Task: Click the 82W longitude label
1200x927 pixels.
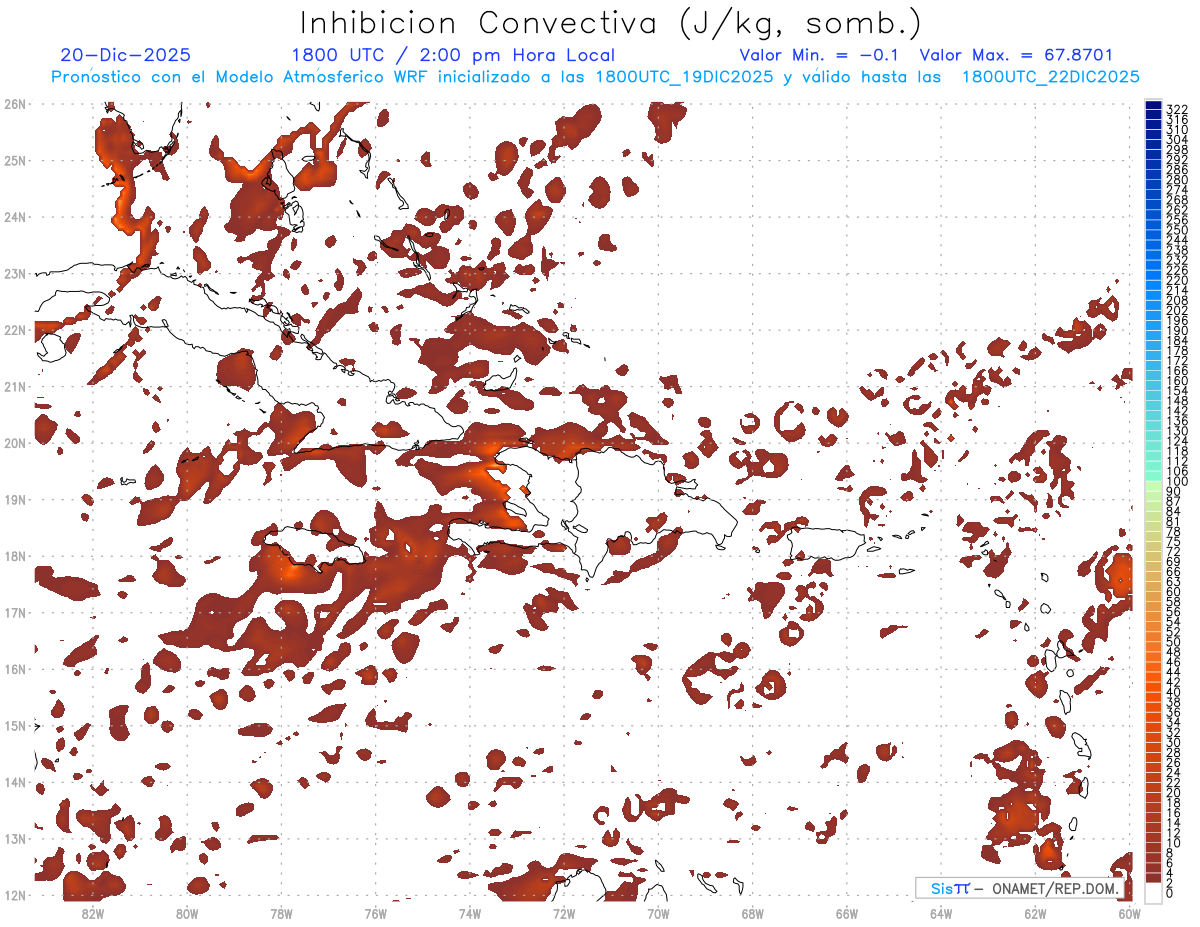Action: tap(92, 912)
